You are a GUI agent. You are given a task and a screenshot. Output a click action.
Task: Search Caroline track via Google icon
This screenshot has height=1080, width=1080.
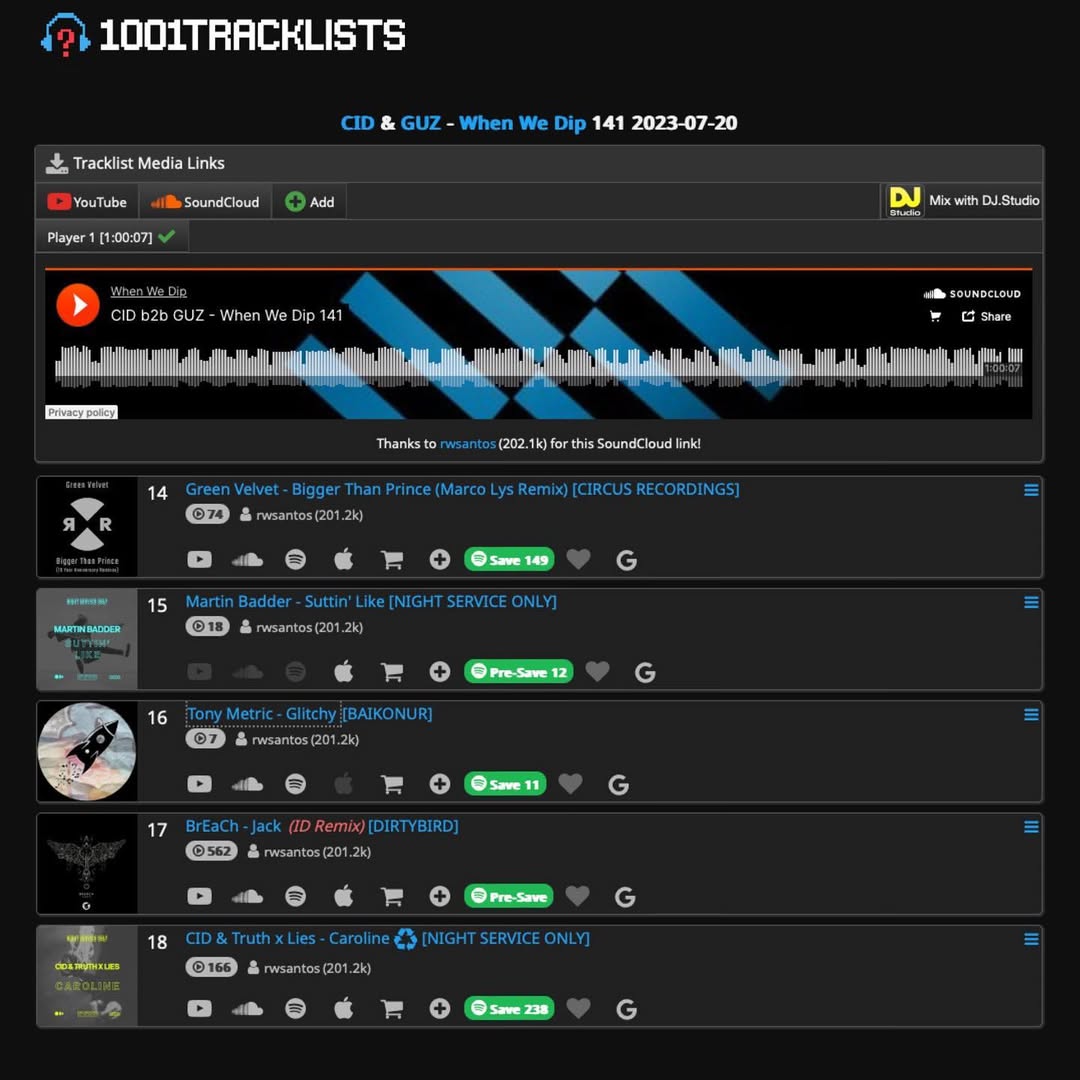pos(626,1009)
